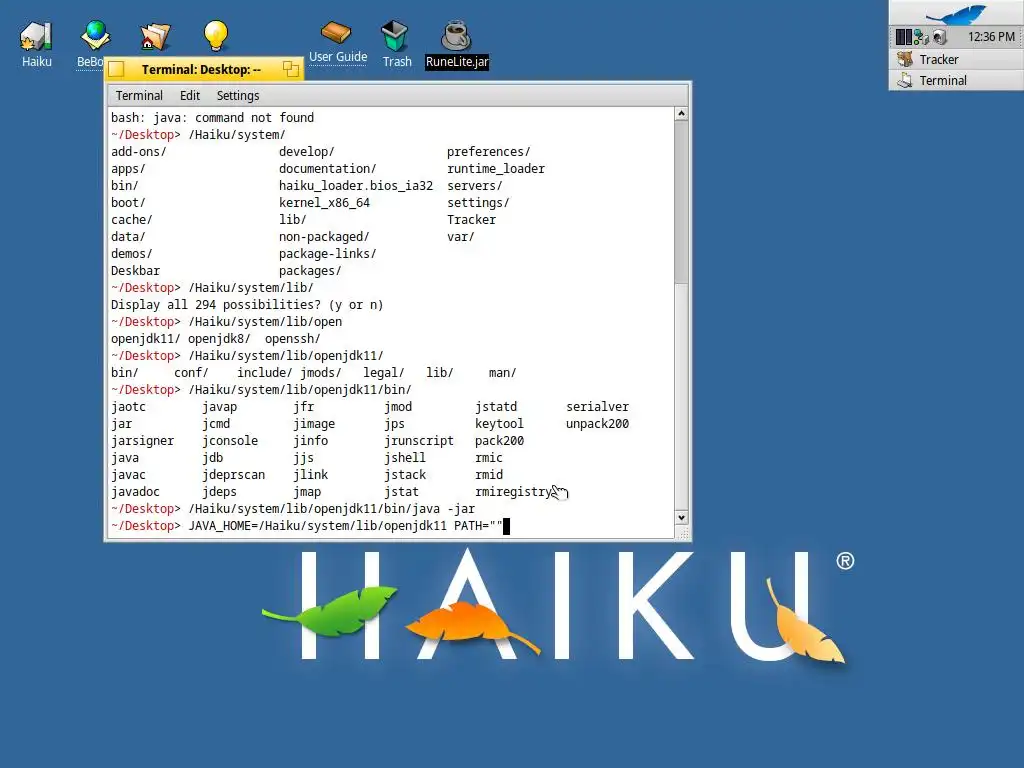Click 'cache/' in the listing
The width and height of the screenshot is (1024, 768).
click(131, 219)
